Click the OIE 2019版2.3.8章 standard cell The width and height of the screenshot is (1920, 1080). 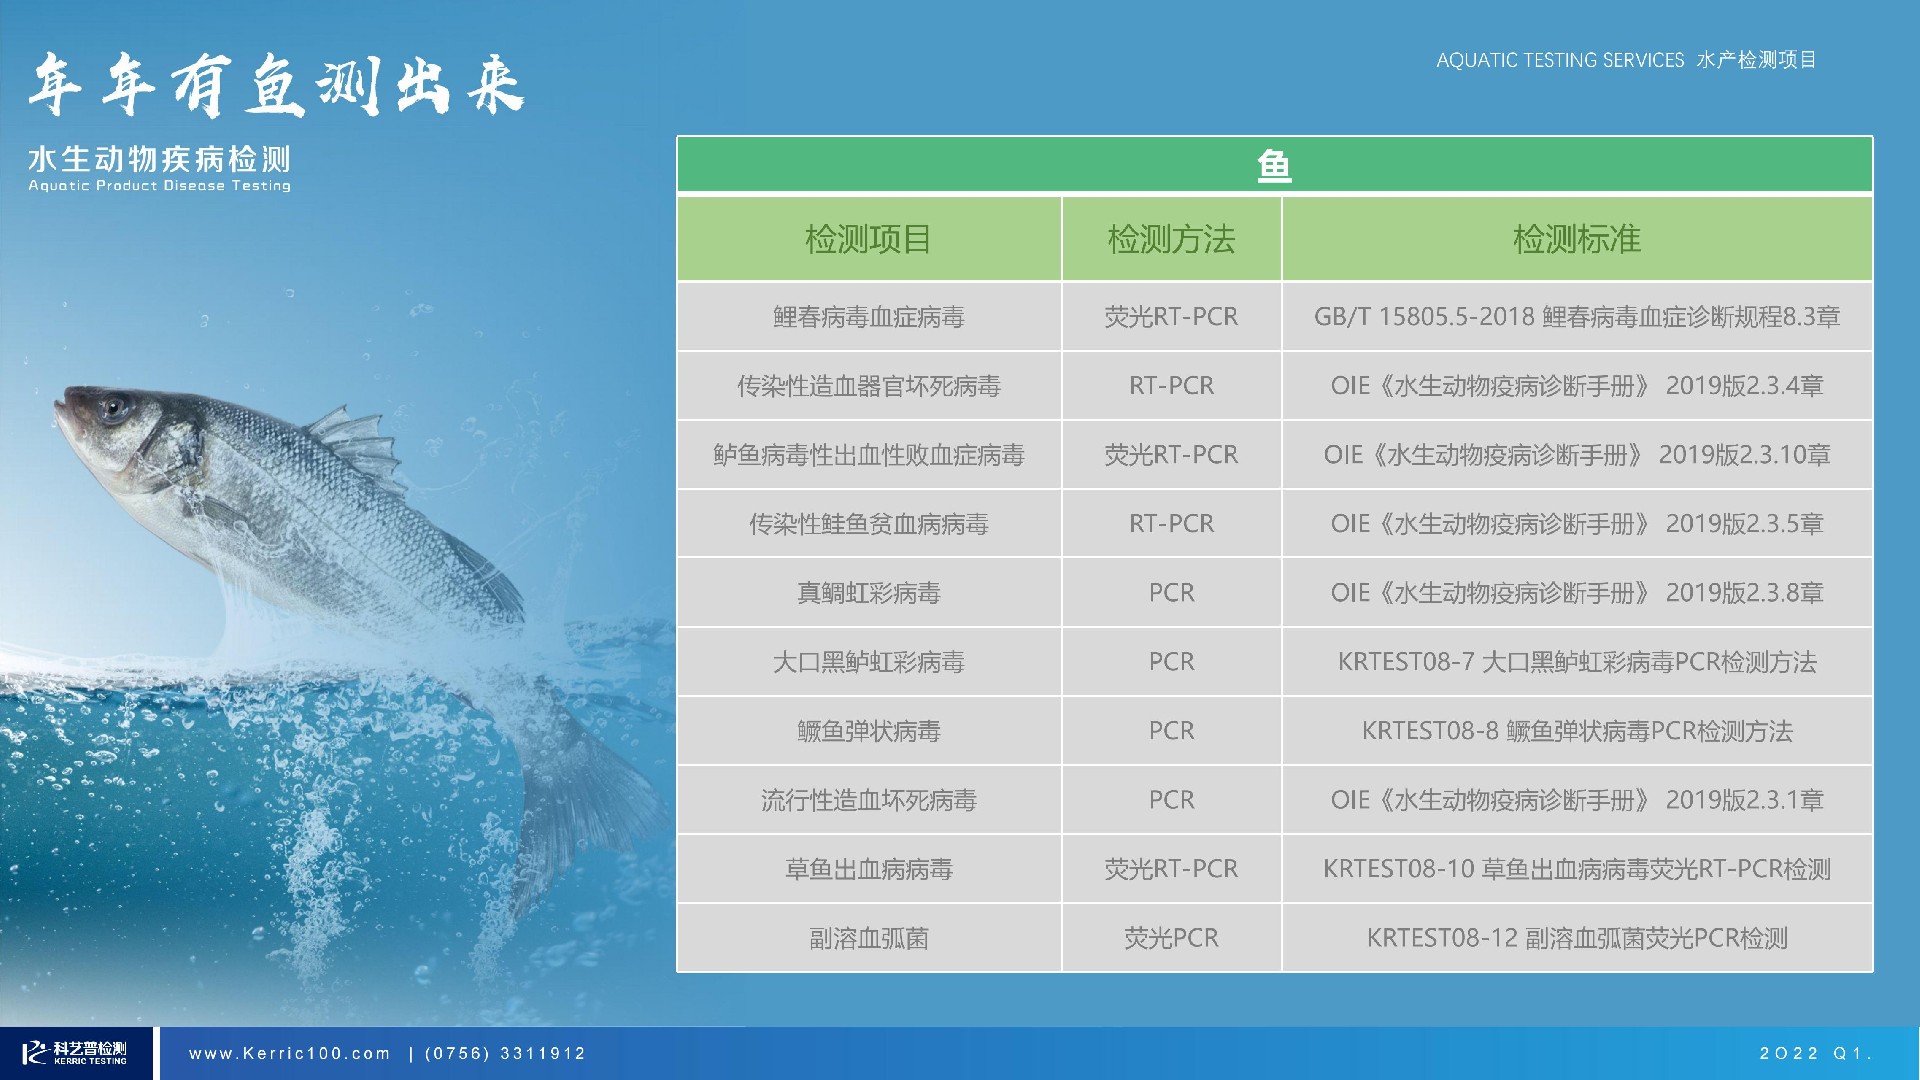click(1577, 593)
